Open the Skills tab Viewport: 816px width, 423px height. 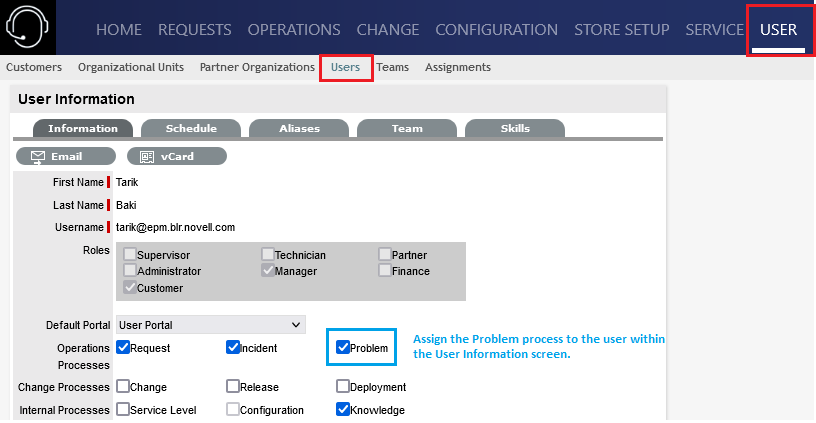[515, 128]
